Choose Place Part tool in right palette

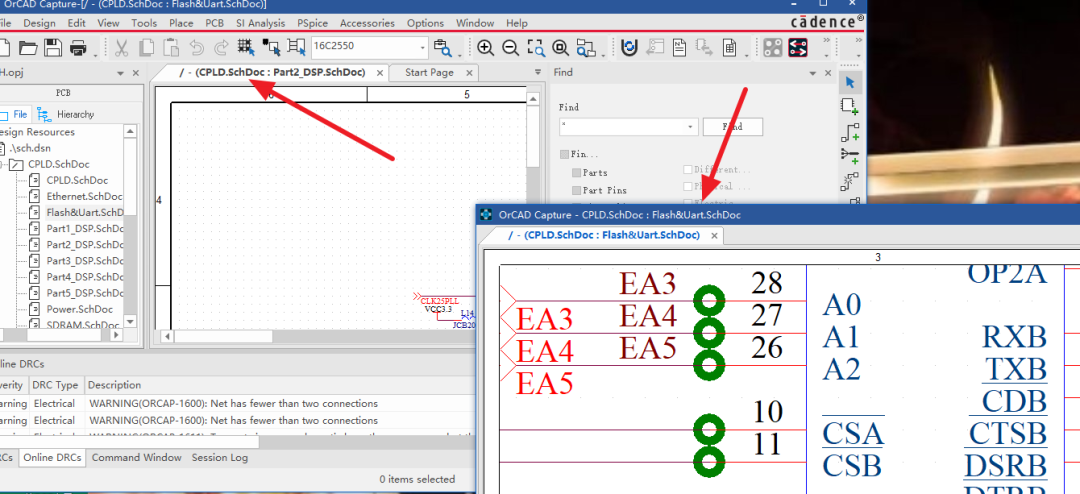[850, 107]
